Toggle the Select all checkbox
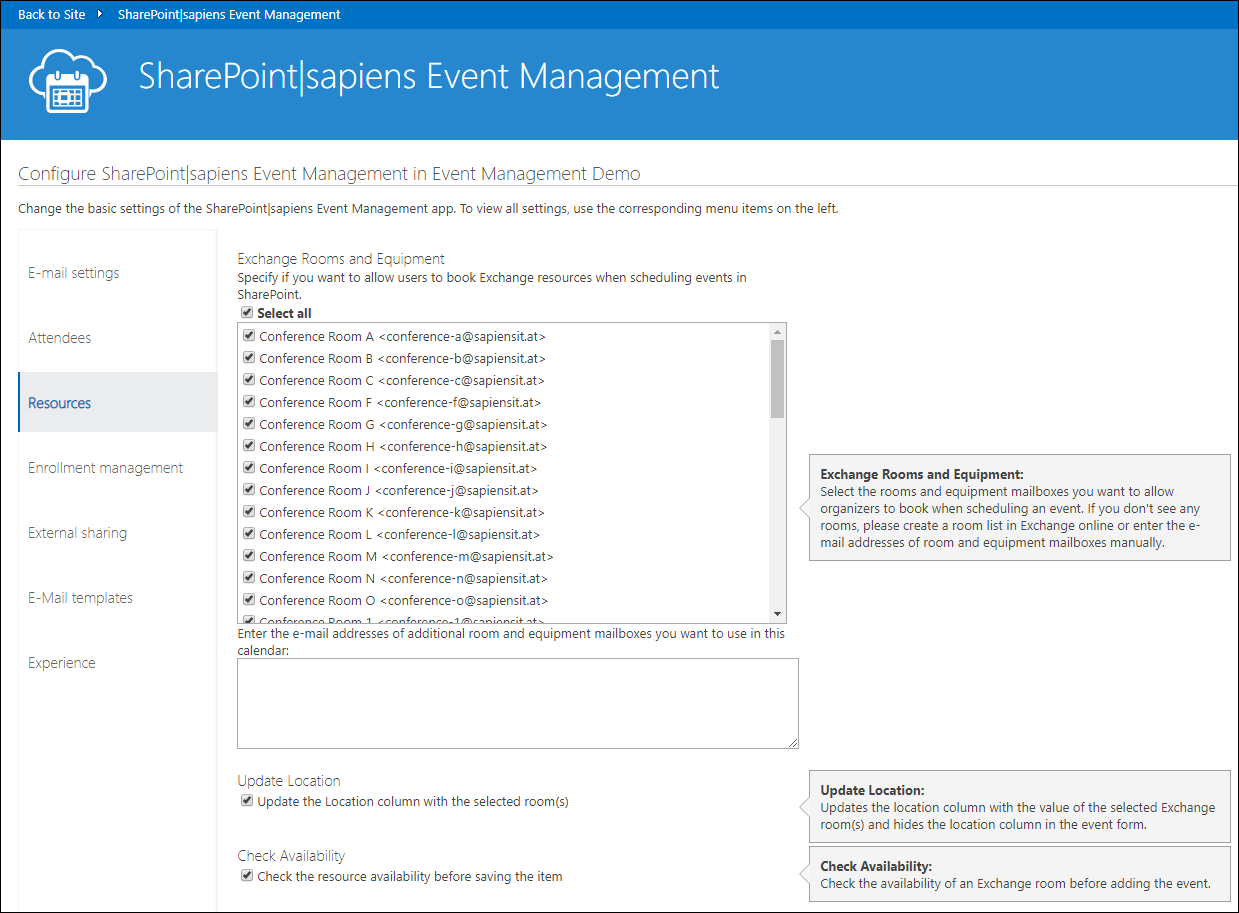 (247, 313)
